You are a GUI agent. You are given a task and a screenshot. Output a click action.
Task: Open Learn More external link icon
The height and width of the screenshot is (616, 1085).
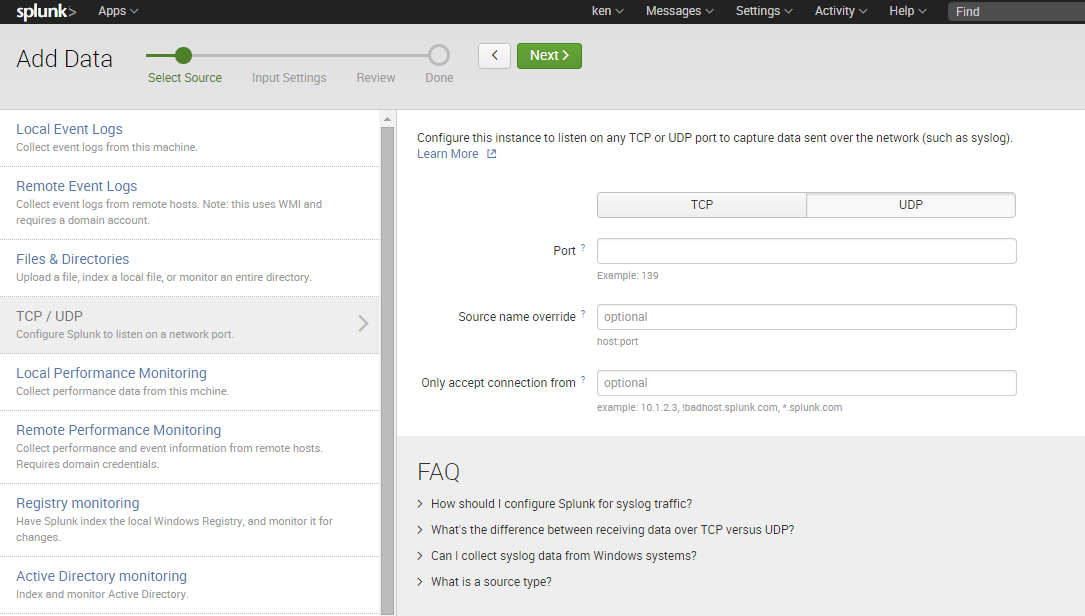pos(491,154)
